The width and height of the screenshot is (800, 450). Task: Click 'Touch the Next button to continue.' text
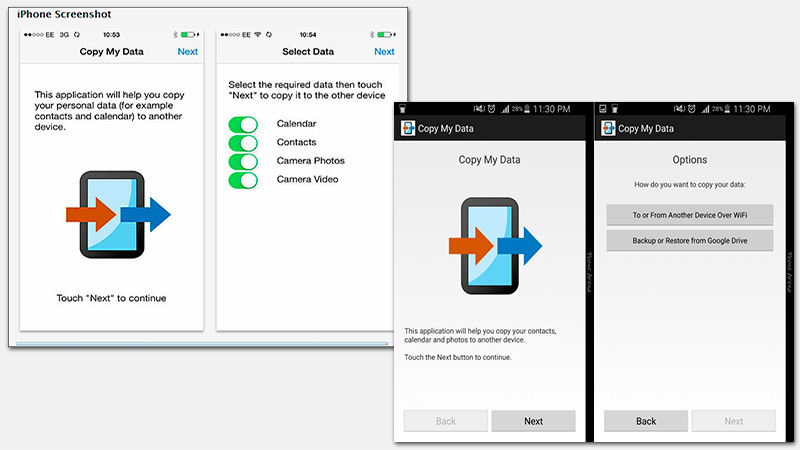click(x=458, y=357)
